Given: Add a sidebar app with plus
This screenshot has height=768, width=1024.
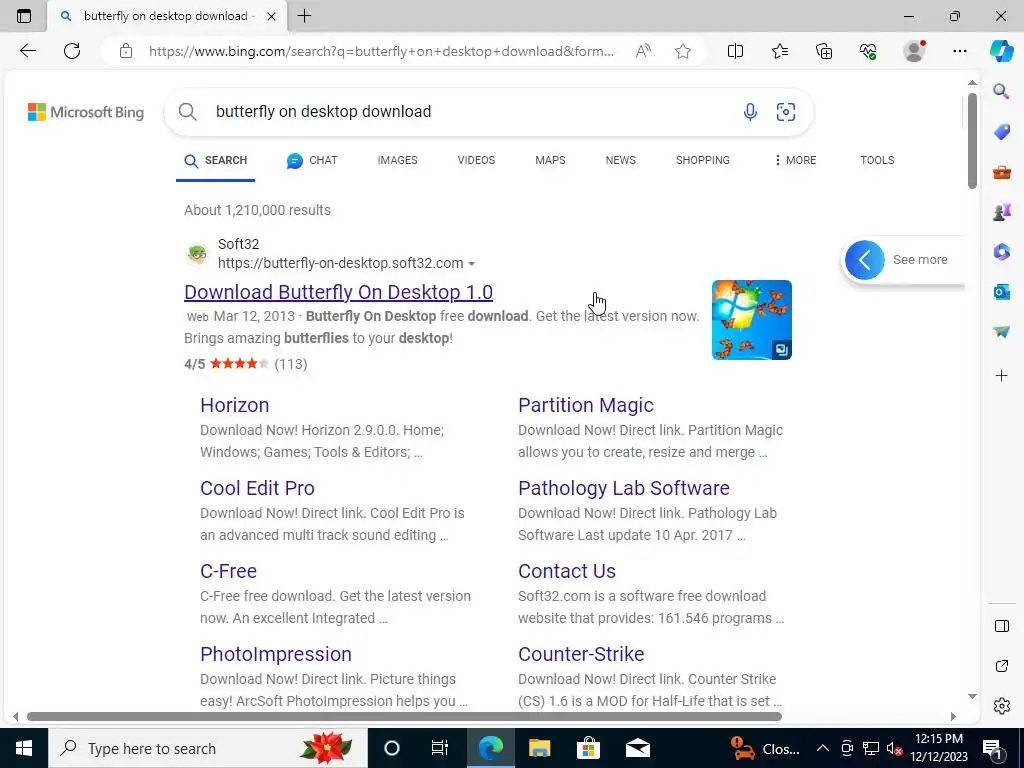Looking at the screenshot, I should tap(1001, 376).
